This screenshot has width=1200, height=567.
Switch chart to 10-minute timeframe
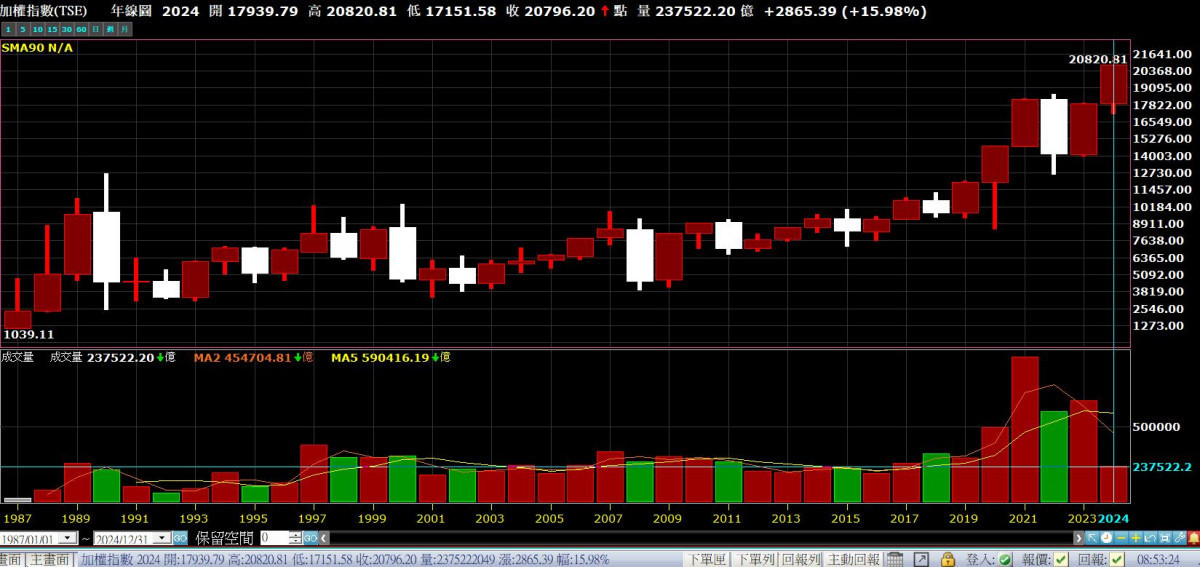click(38, 30)
